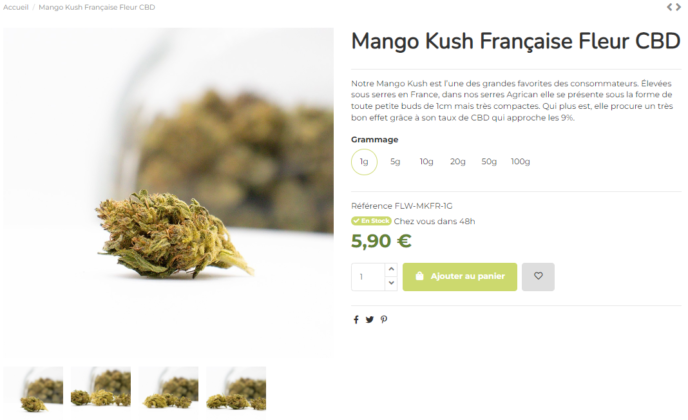This screenshot has width=688, height=420.
Task: Click the quantity input field
Action: [369, 277]
